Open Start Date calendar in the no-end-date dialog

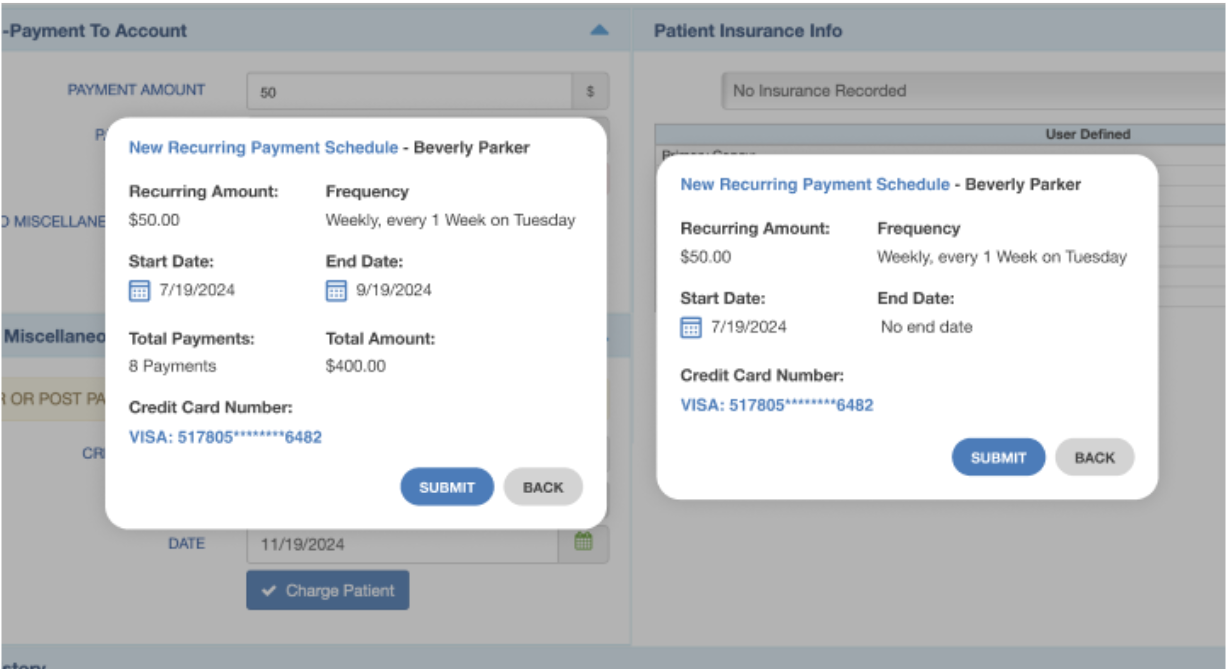(x=691, y=327)
